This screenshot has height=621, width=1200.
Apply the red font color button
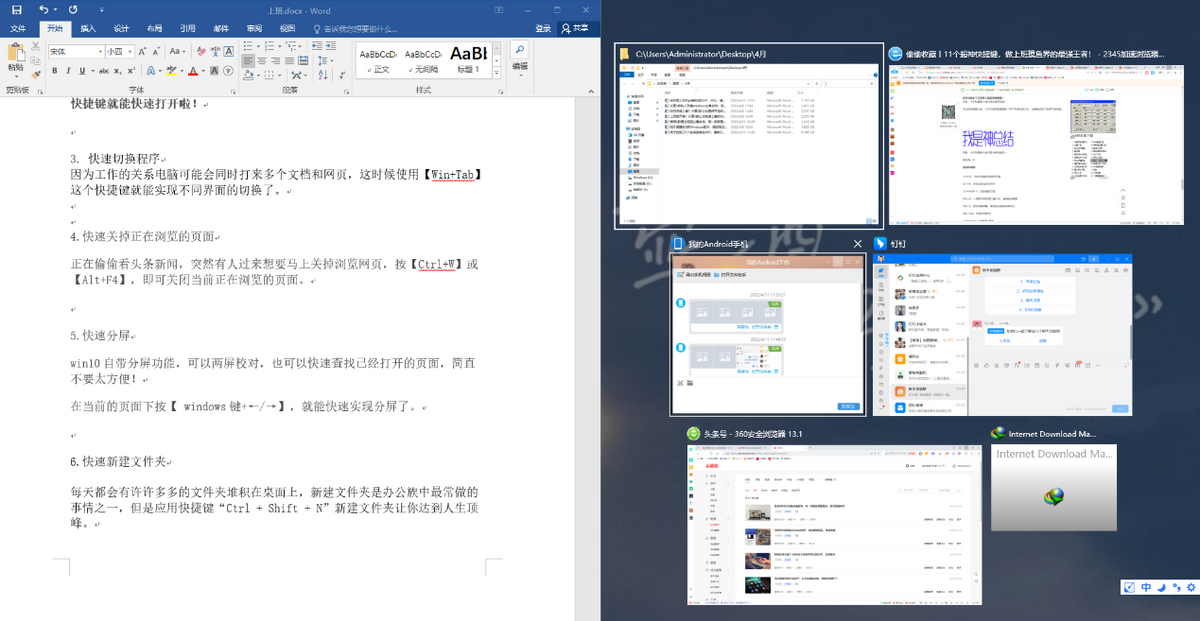click(x=192, y=71)
